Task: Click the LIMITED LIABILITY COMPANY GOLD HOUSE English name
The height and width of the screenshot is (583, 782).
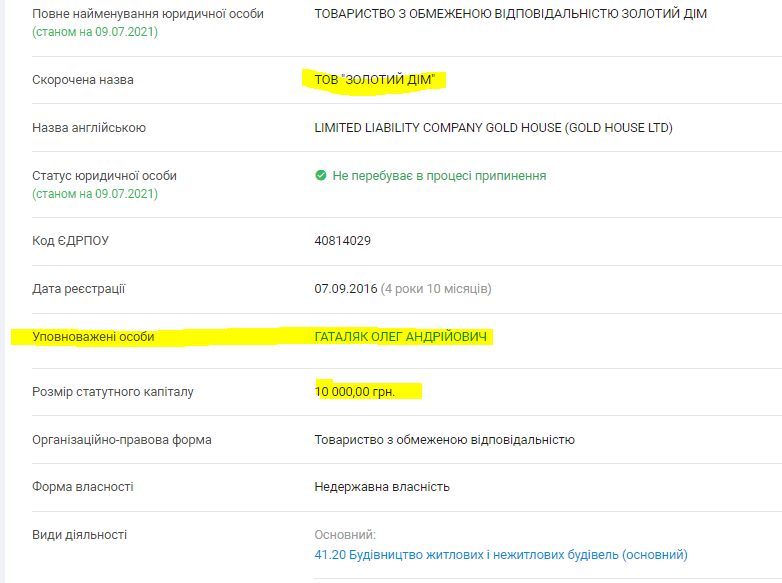Action: point(493,128)
